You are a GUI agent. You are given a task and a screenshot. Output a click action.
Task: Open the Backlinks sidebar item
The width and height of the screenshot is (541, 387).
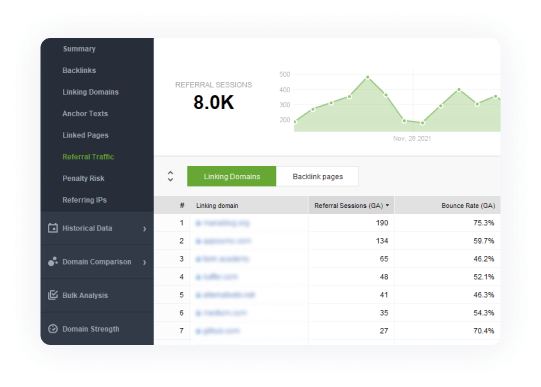[x=79, y=70]
